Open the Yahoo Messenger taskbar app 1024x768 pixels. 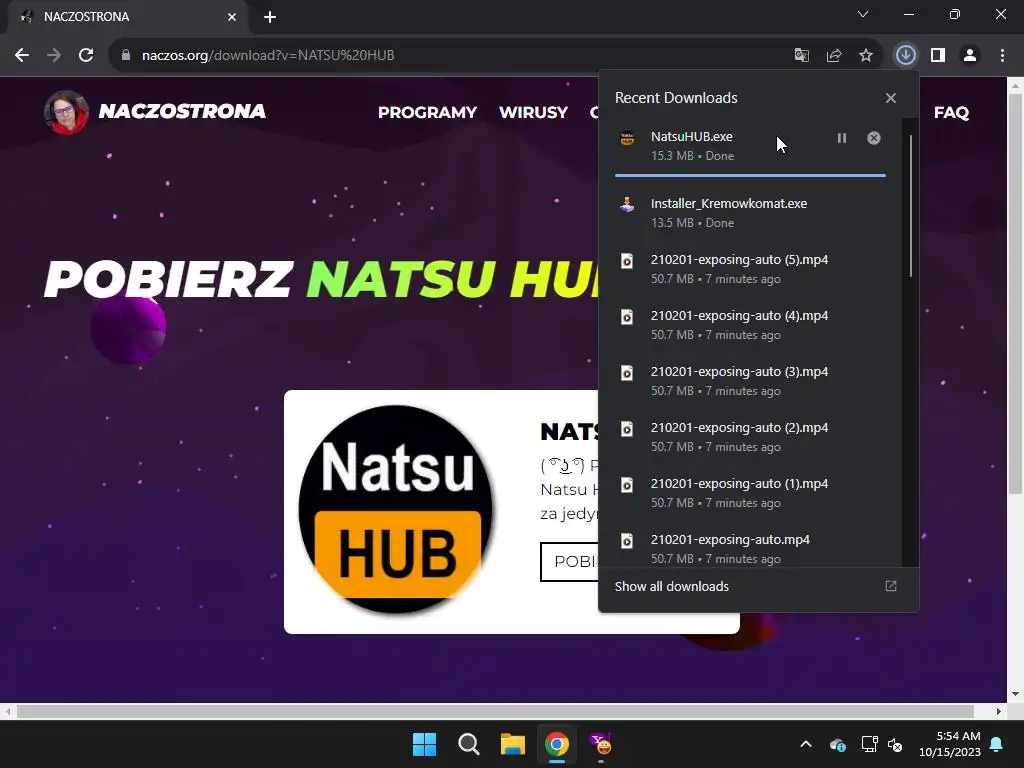tap(601, 744)
